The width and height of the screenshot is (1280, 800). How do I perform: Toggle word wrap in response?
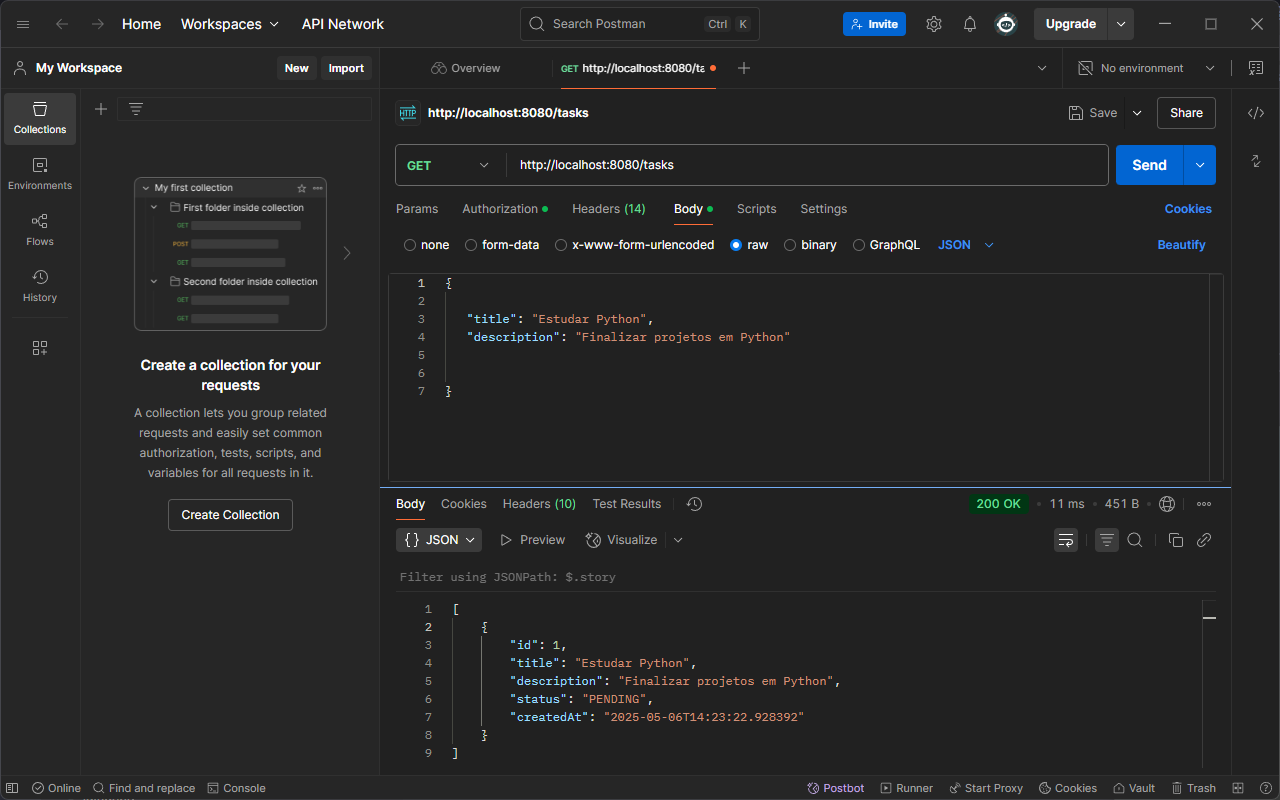1066,540
